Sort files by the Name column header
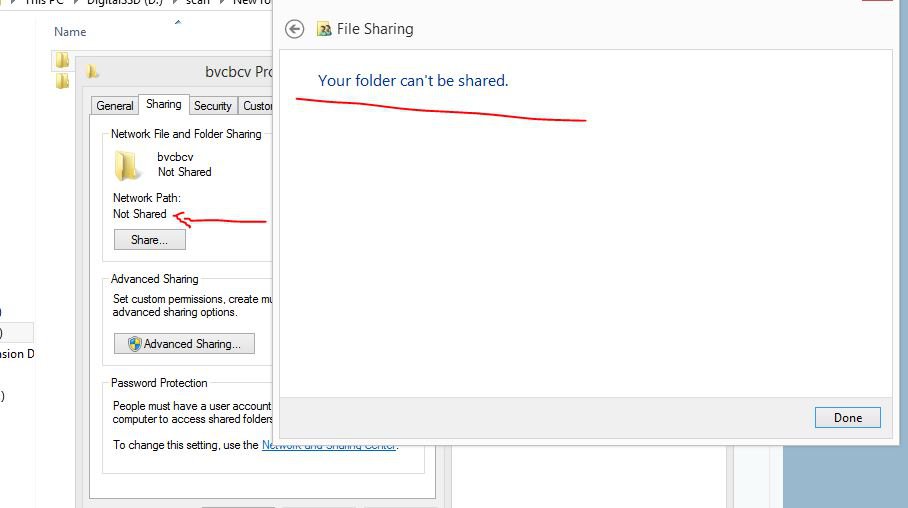908x508 pixels. tap(70, 32)
